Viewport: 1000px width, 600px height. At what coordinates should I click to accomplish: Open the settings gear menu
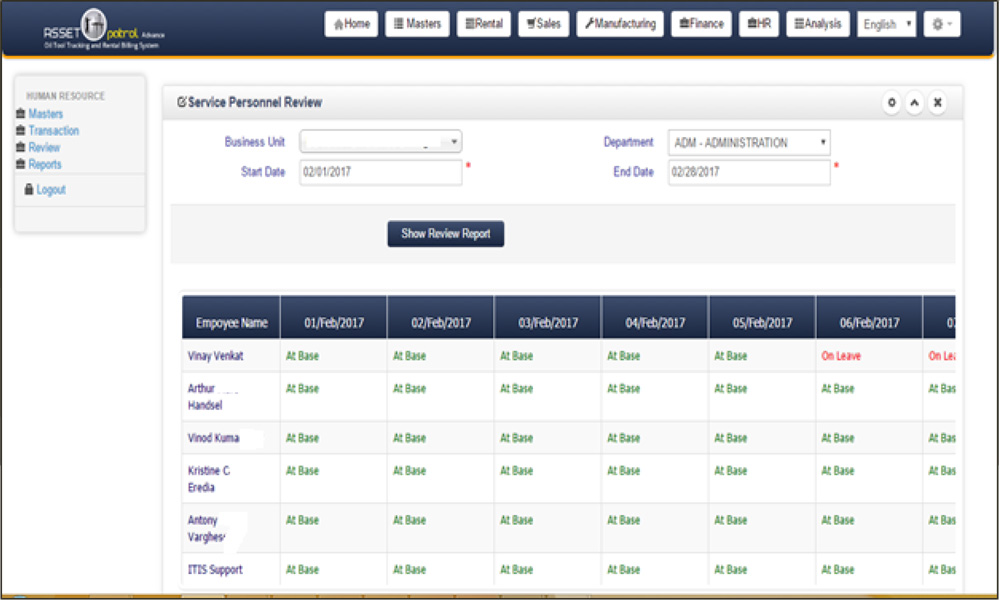pyautogui.click(x=941, y=24)
